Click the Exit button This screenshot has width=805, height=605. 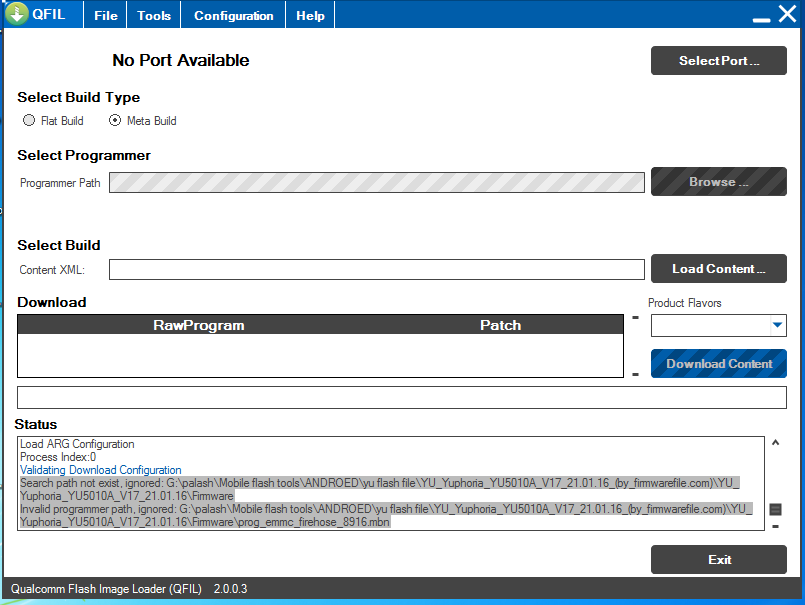[719, 560]
